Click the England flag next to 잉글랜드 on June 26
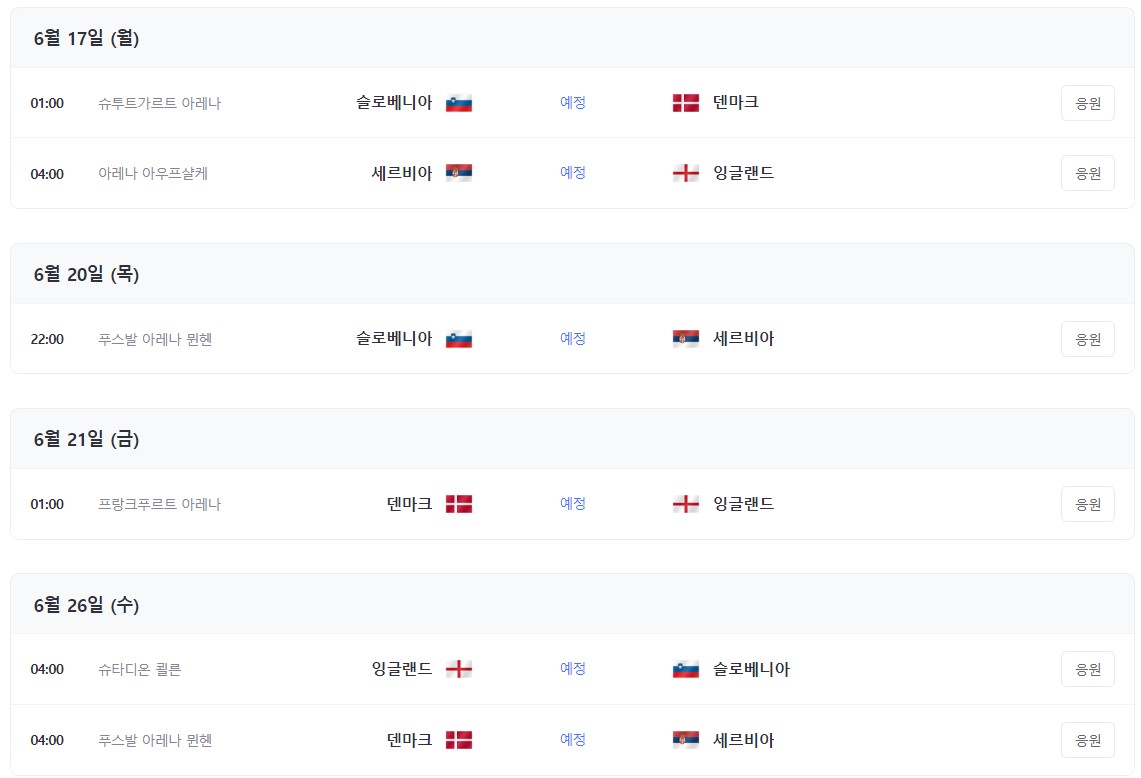The width and height of the screenshot is (1141, 778). [458, 669]
